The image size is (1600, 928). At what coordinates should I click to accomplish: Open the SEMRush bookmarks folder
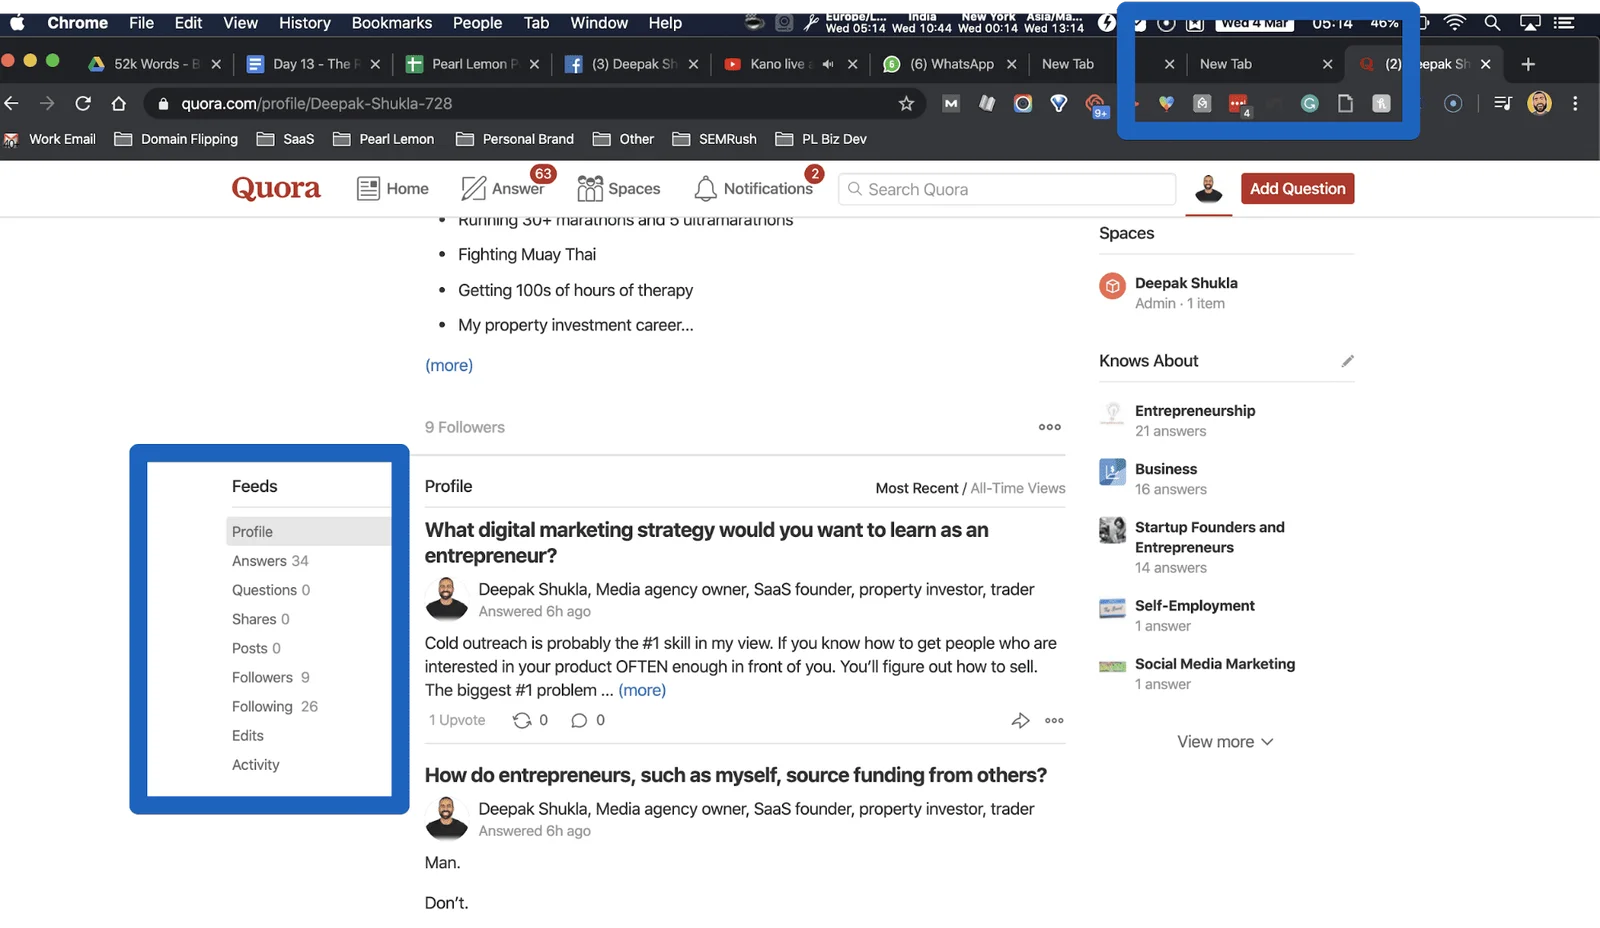tap(714, 139)
